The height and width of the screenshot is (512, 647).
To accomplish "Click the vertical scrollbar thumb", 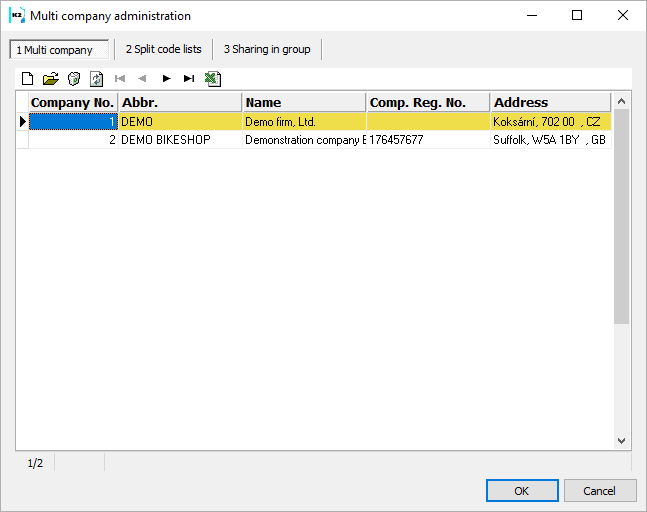I will 621,216.
